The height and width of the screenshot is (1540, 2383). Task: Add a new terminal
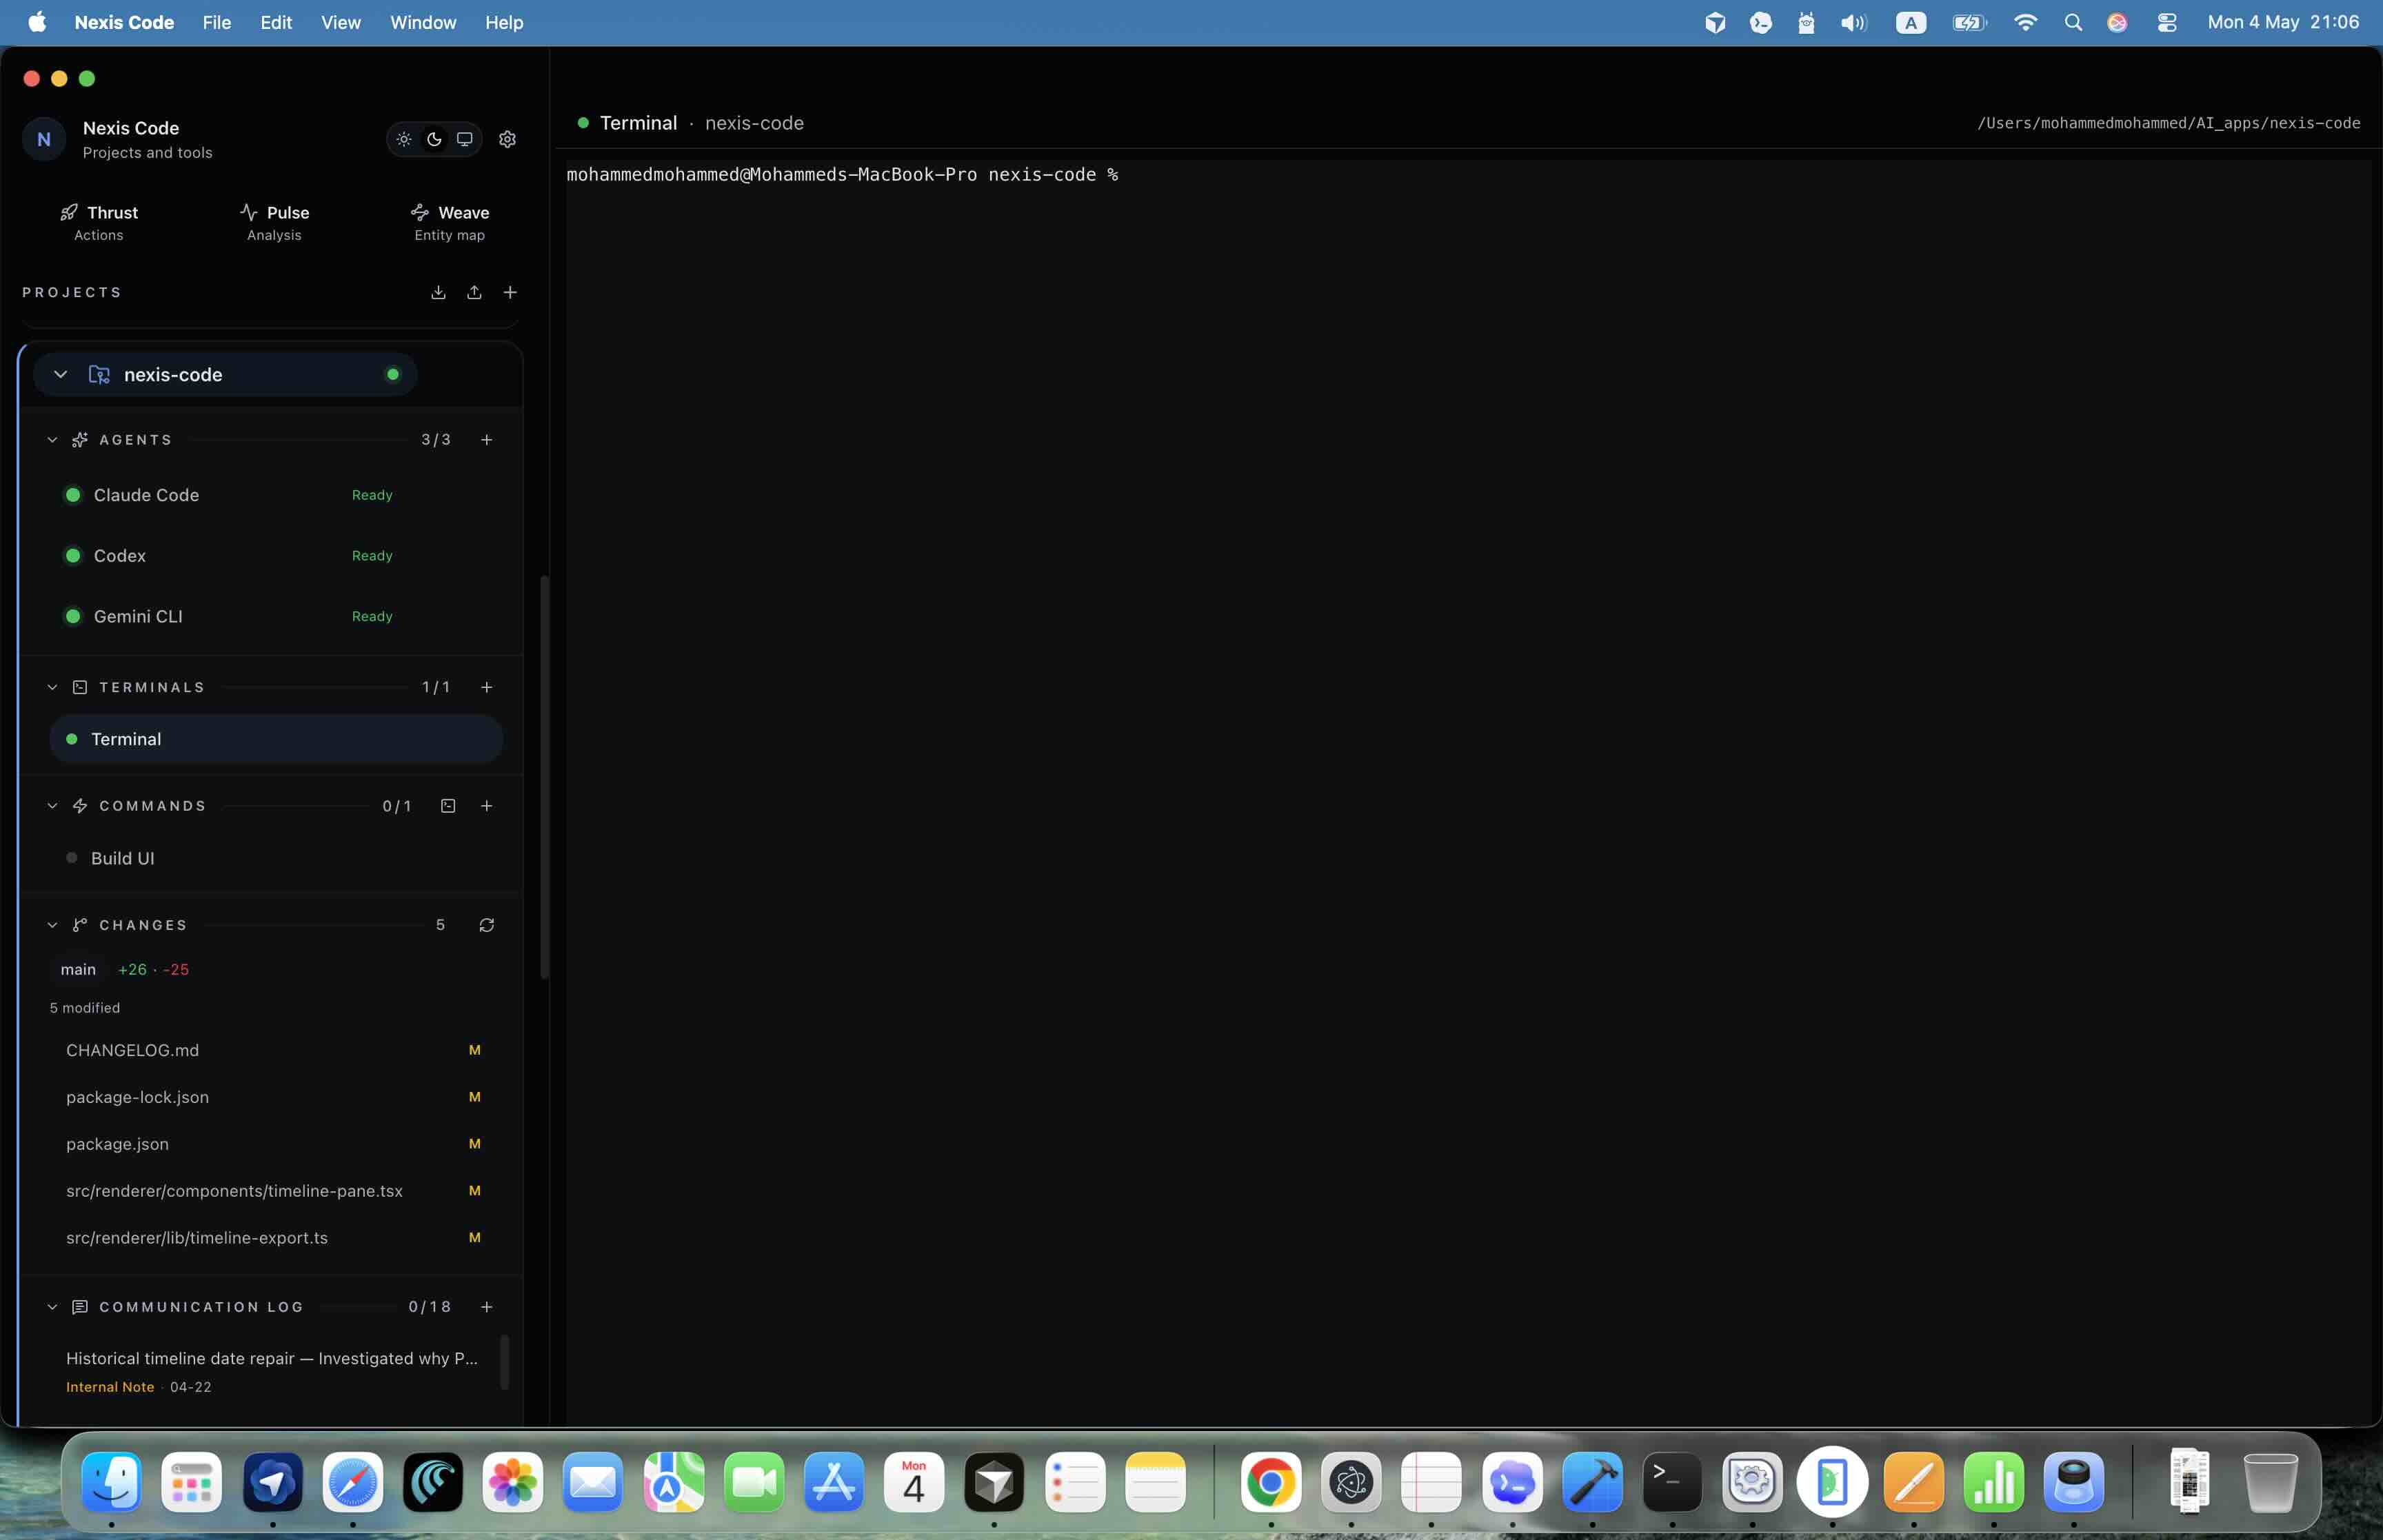(487, 687)
